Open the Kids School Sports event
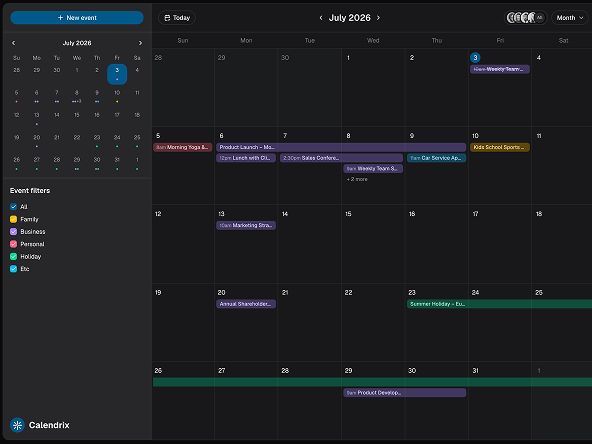 [500, 147]
